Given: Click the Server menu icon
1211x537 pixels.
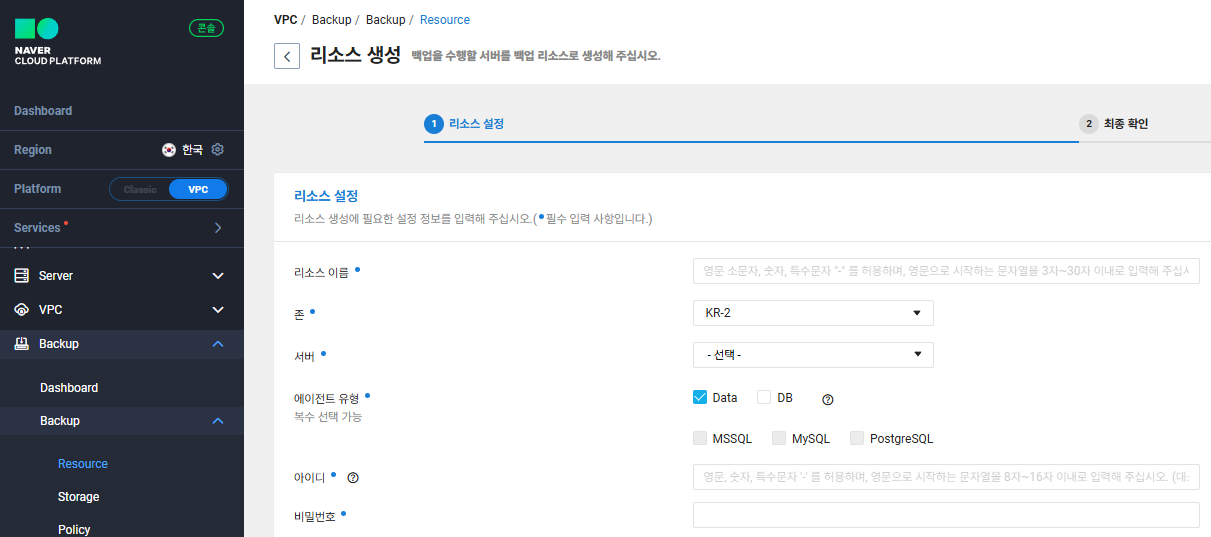Looking at the screenshot, I should coord(21,275).
